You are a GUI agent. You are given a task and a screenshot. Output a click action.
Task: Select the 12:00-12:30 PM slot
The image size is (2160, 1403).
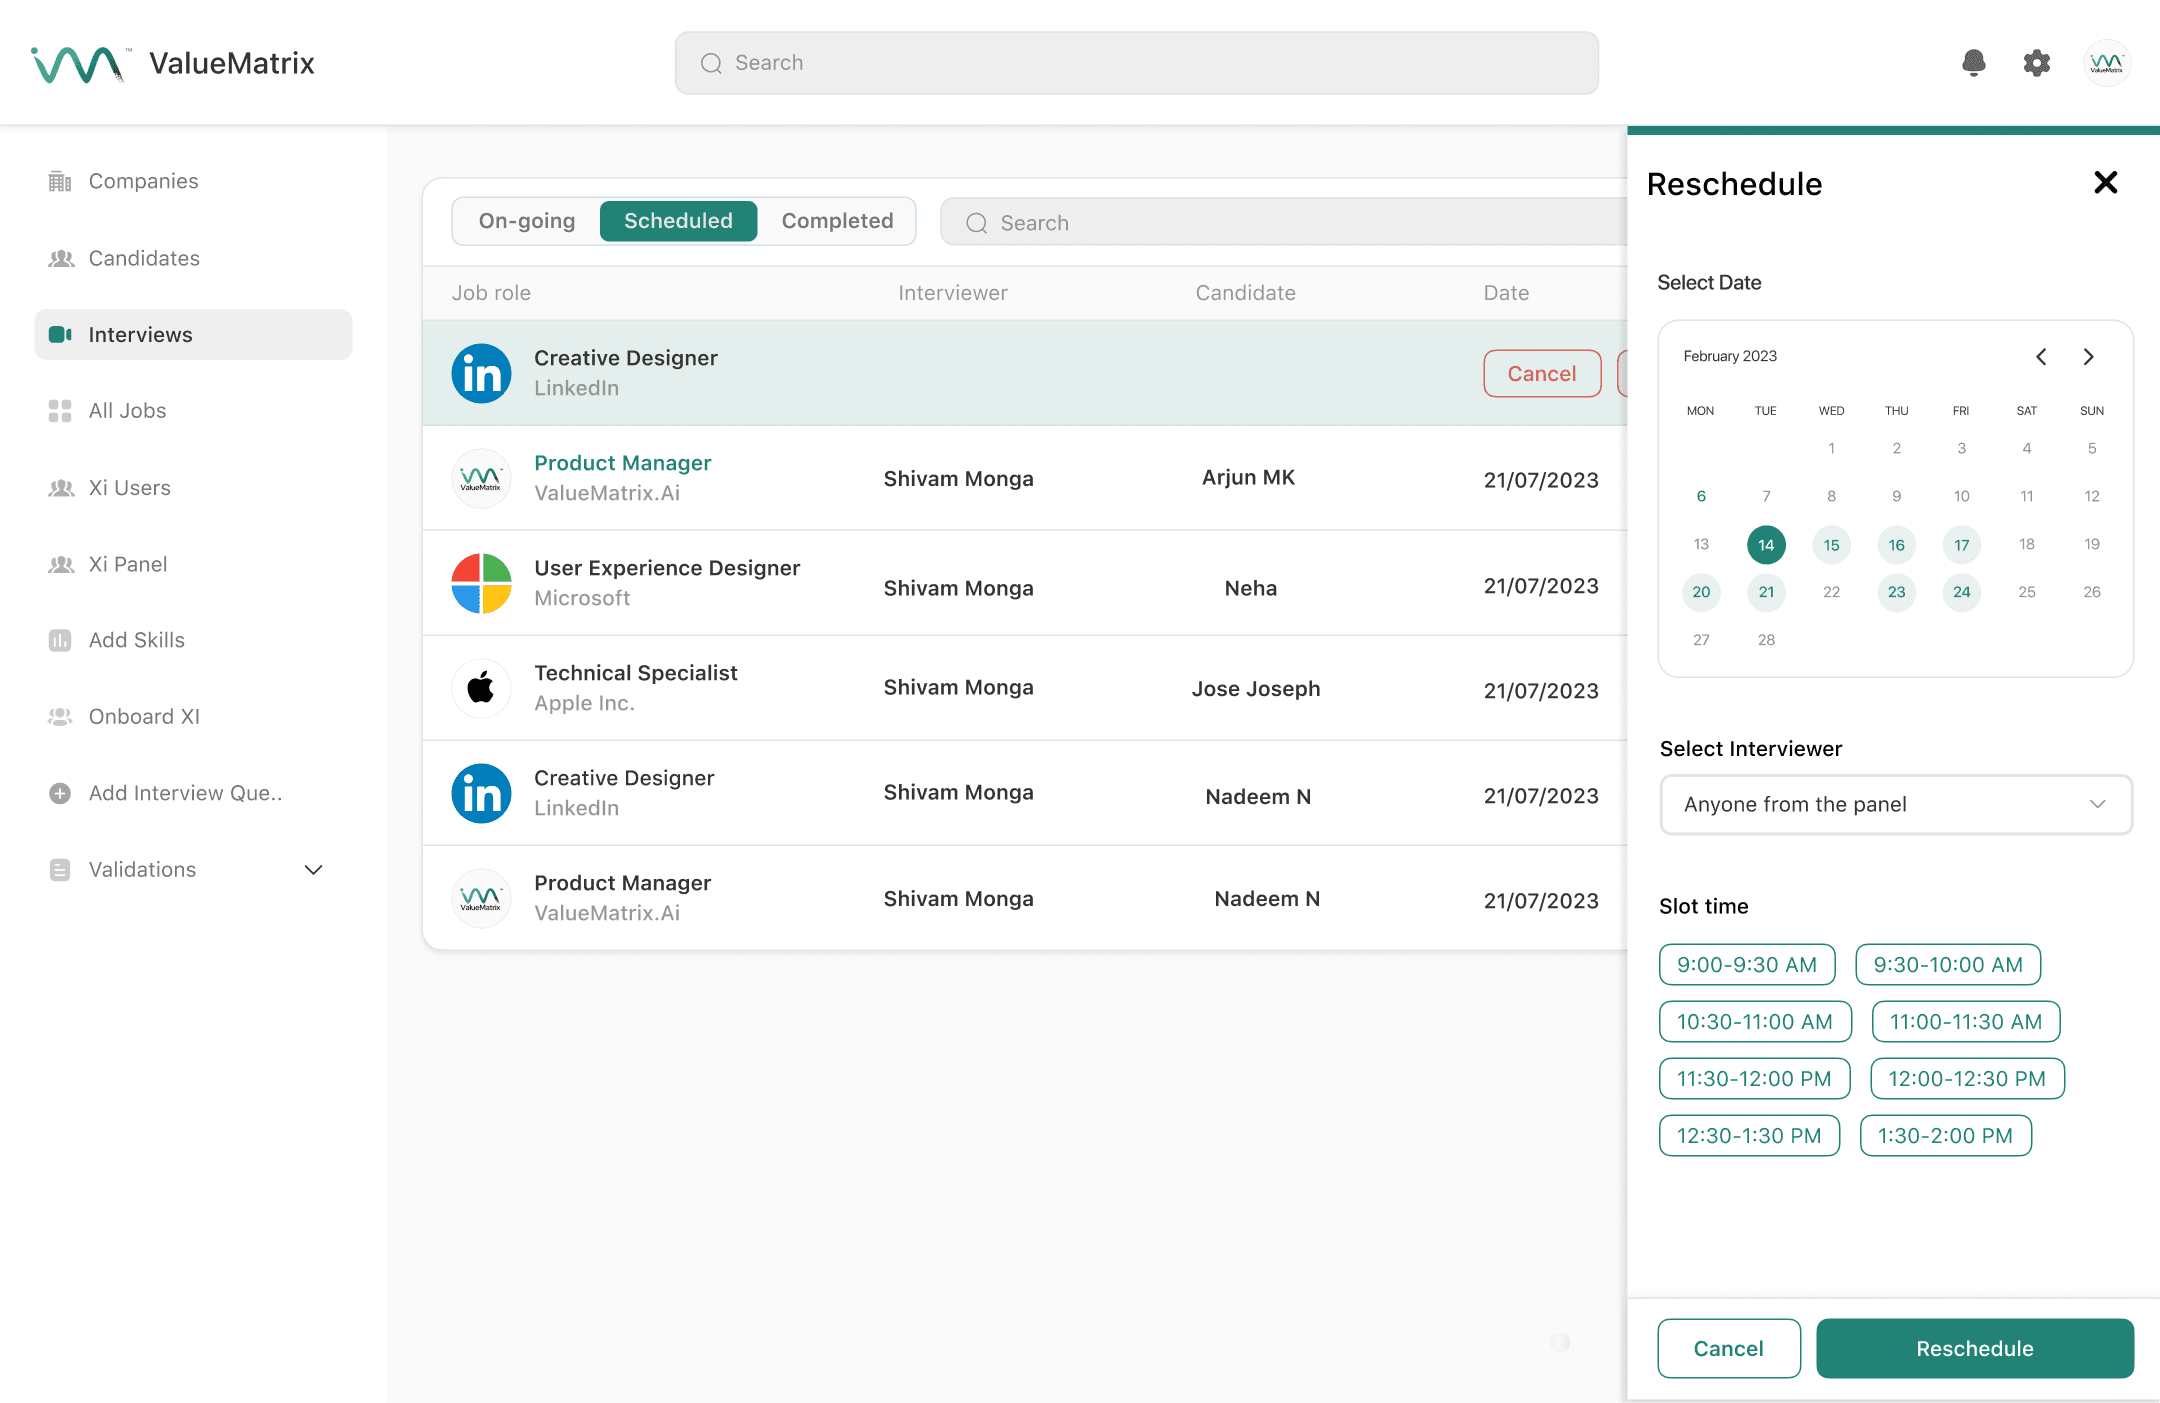[1966, 1079]
